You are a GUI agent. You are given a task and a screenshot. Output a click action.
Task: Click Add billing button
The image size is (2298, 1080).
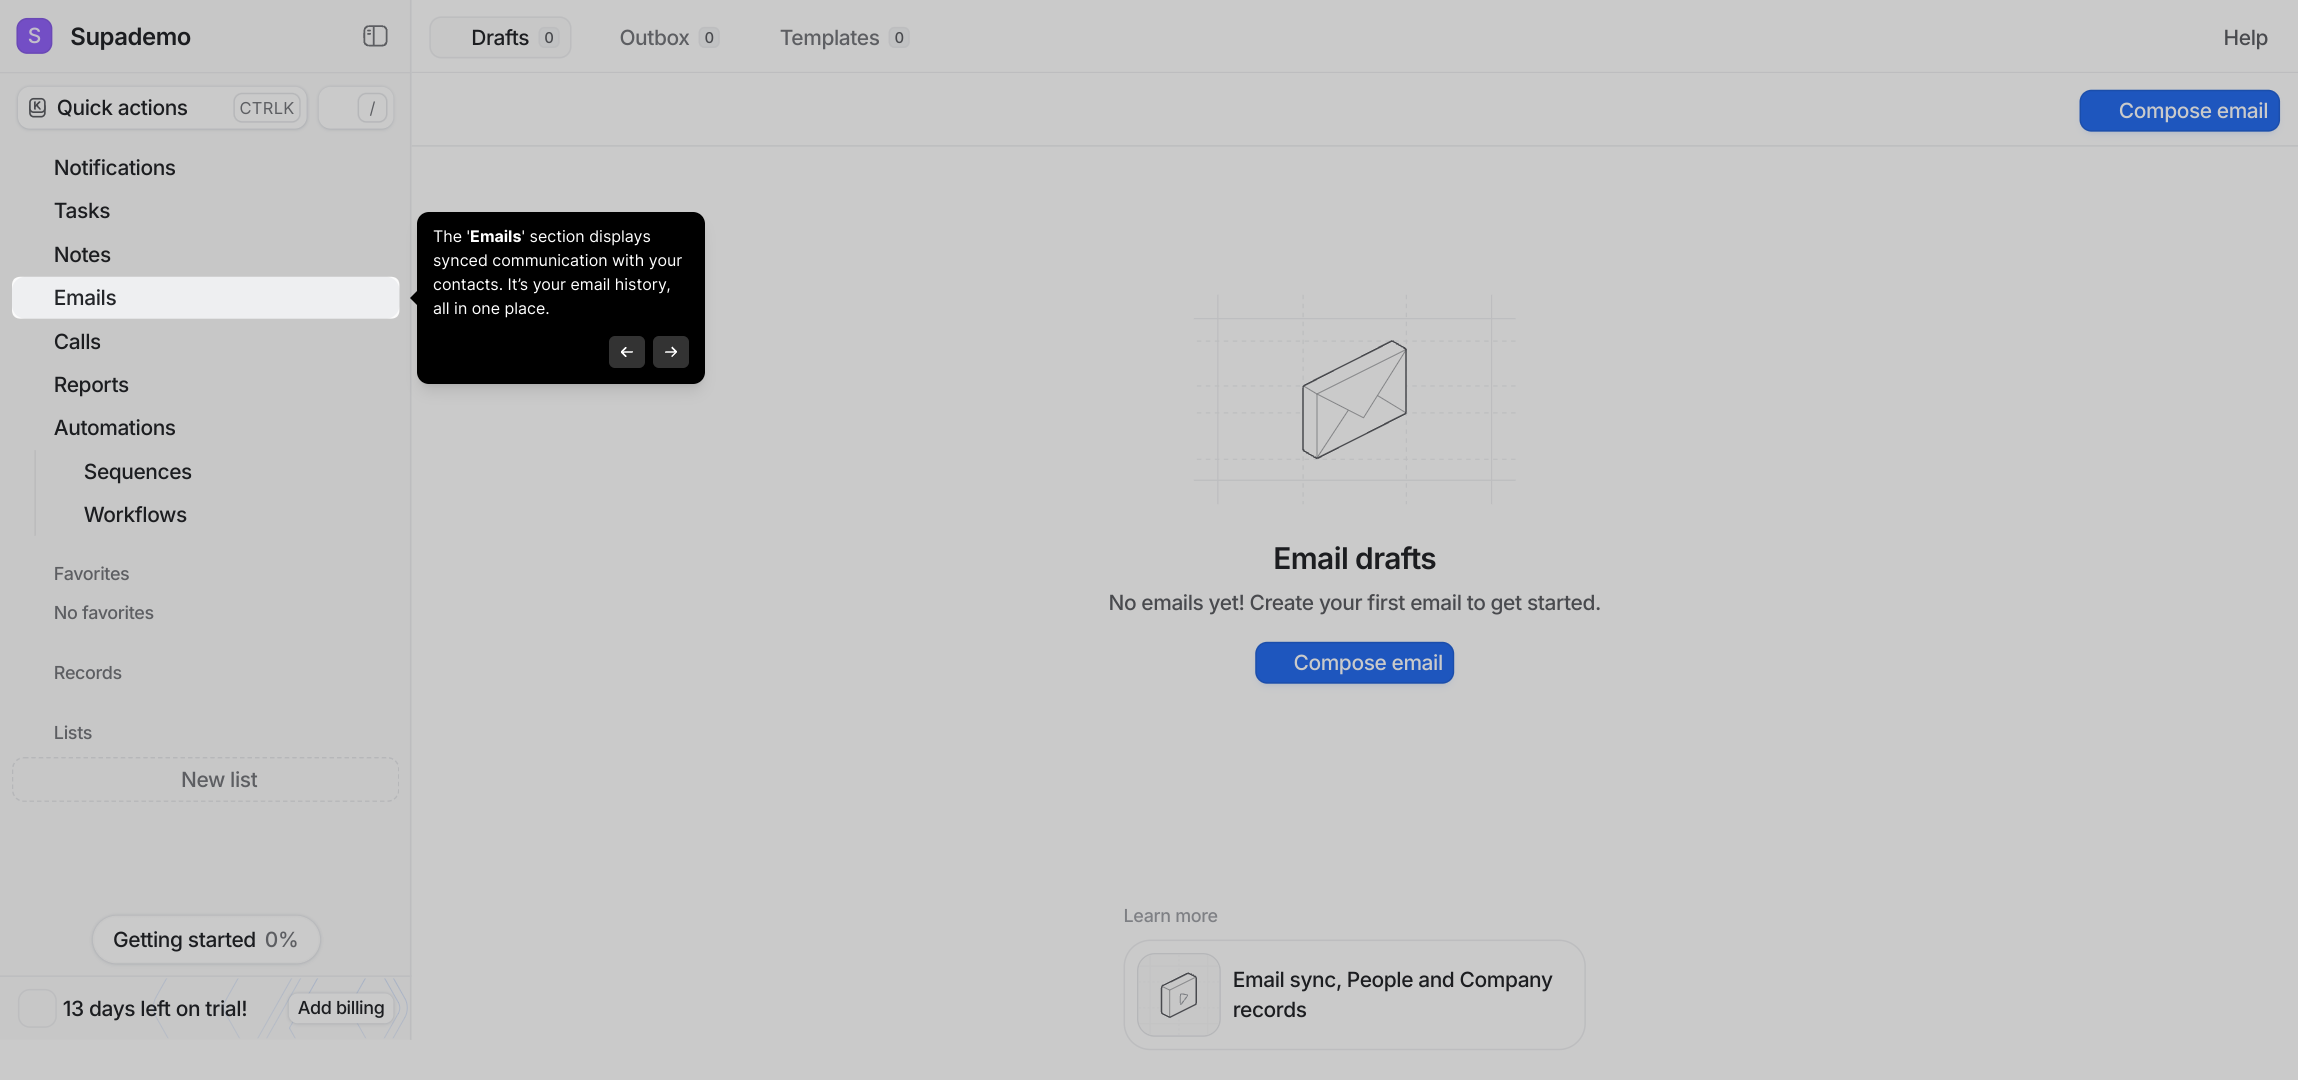pos(341,1008)
